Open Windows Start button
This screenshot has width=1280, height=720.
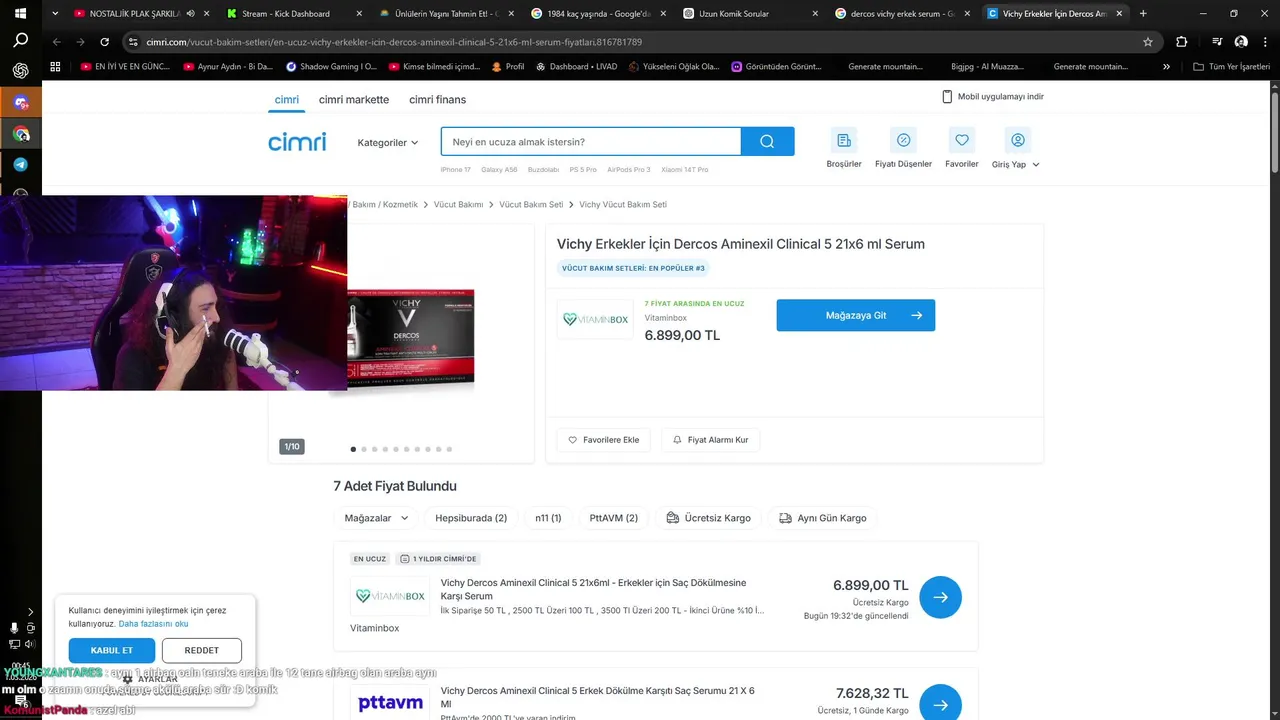(20, 14)
